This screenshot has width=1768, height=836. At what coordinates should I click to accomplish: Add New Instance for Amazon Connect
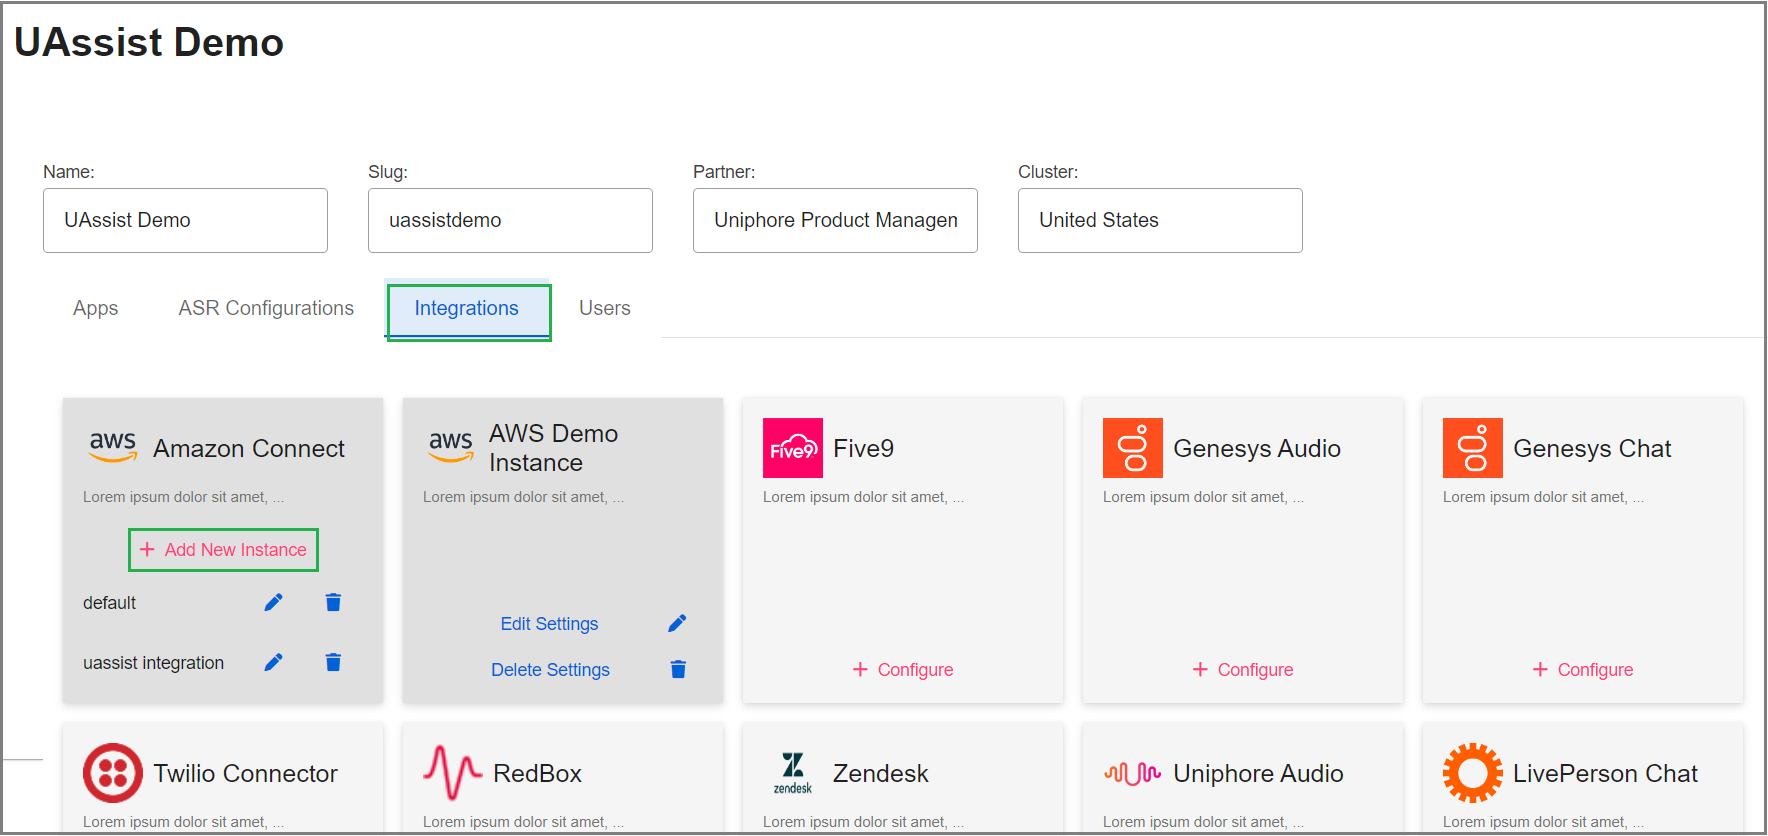pyautogui.click(x=223, y=550)
